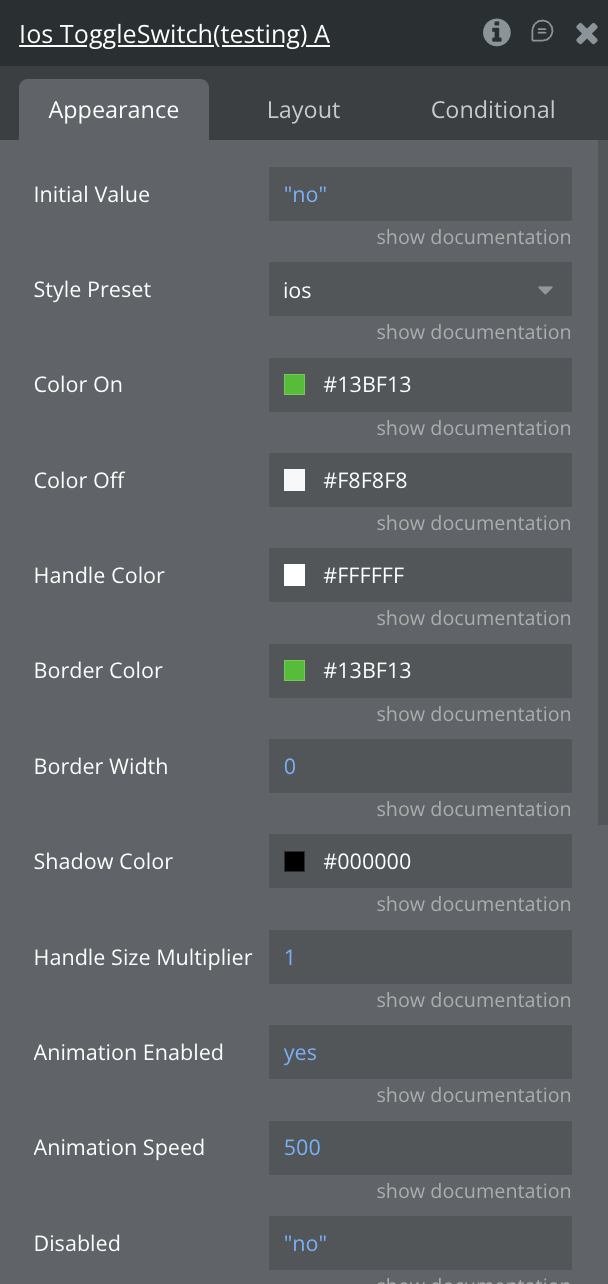Show documentation for Initial Value
608x1284 pixels.
[x=473, y=237]
